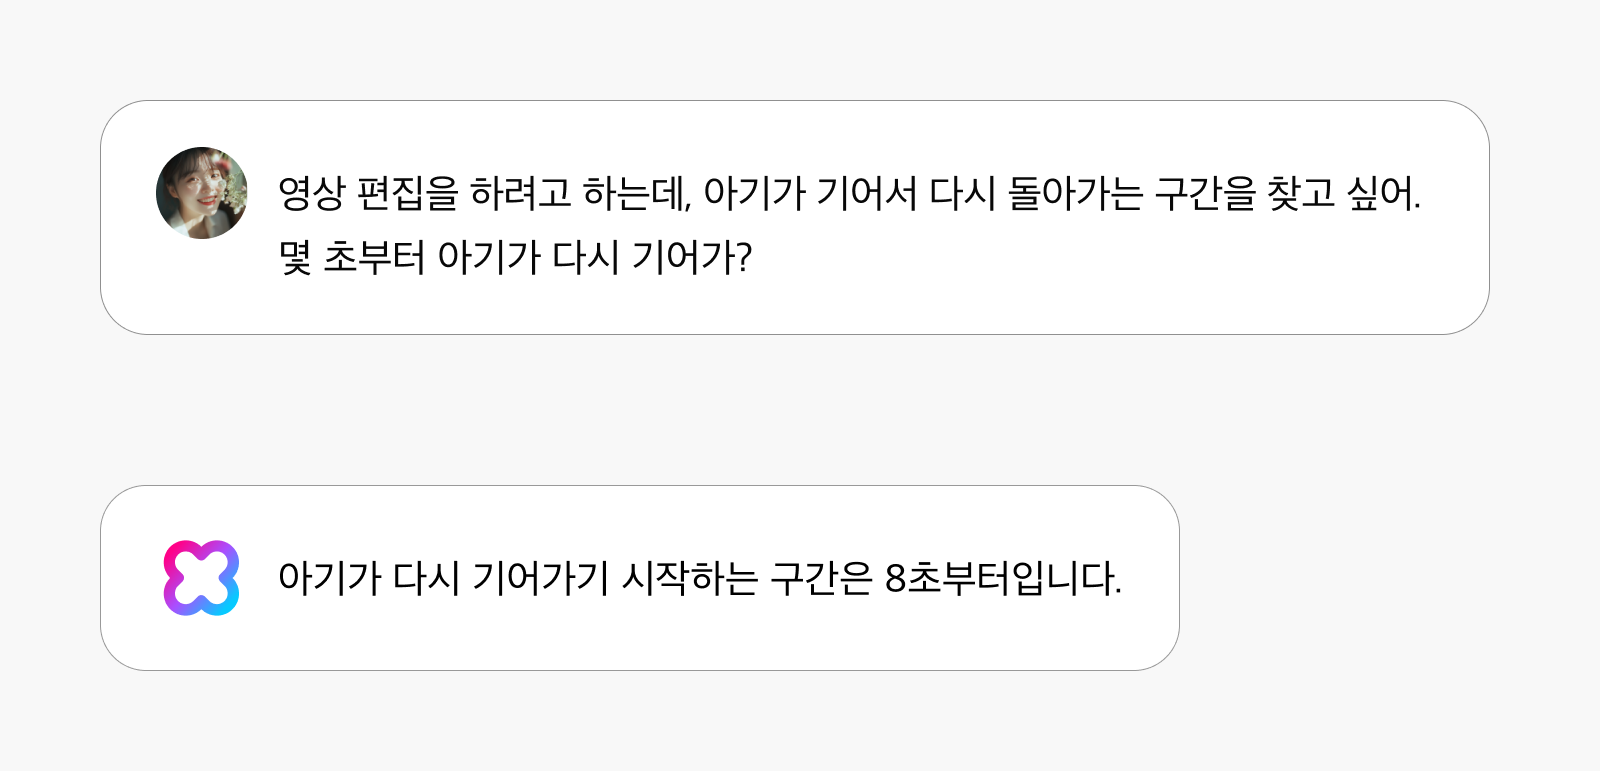
Task: Click the user's profile photo avatar
Action: tap(202, 193)
